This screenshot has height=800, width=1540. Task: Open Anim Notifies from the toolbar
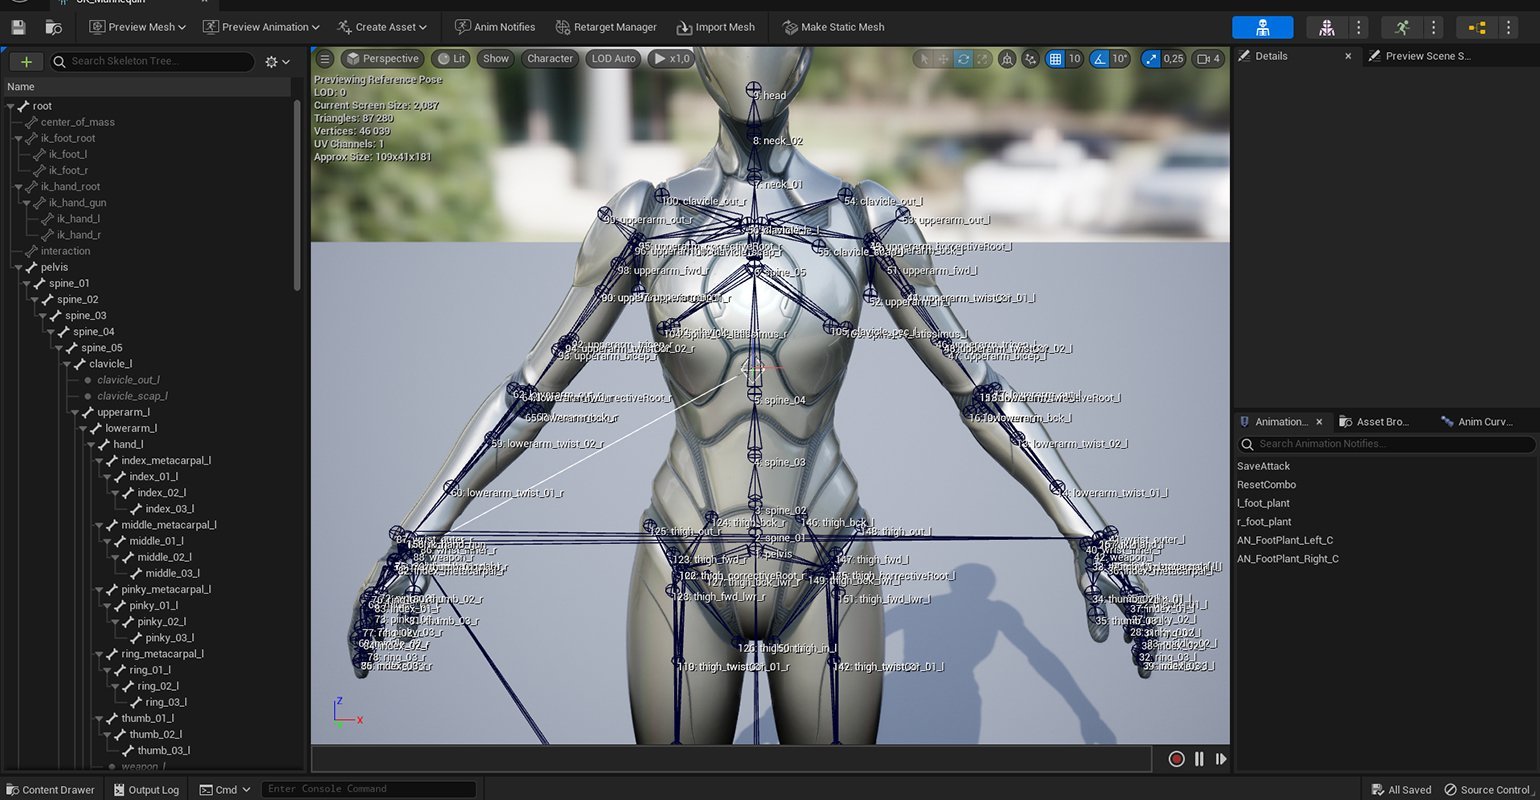[494, 27]
